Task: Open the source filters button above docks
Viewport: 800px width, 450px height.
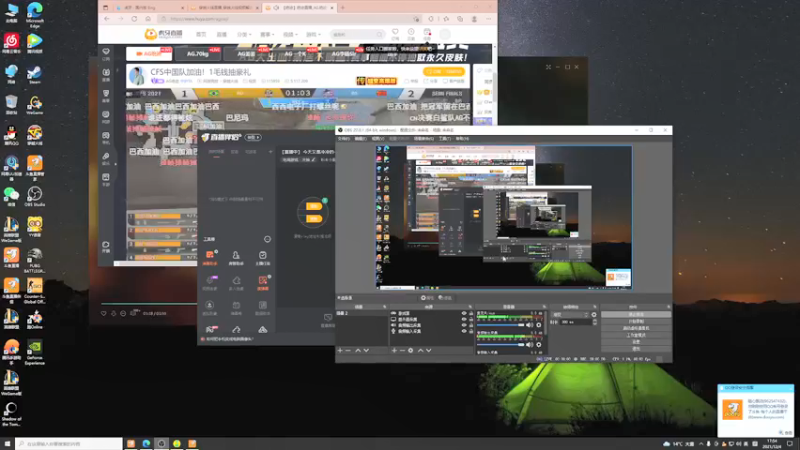Action: coord(445,298)
